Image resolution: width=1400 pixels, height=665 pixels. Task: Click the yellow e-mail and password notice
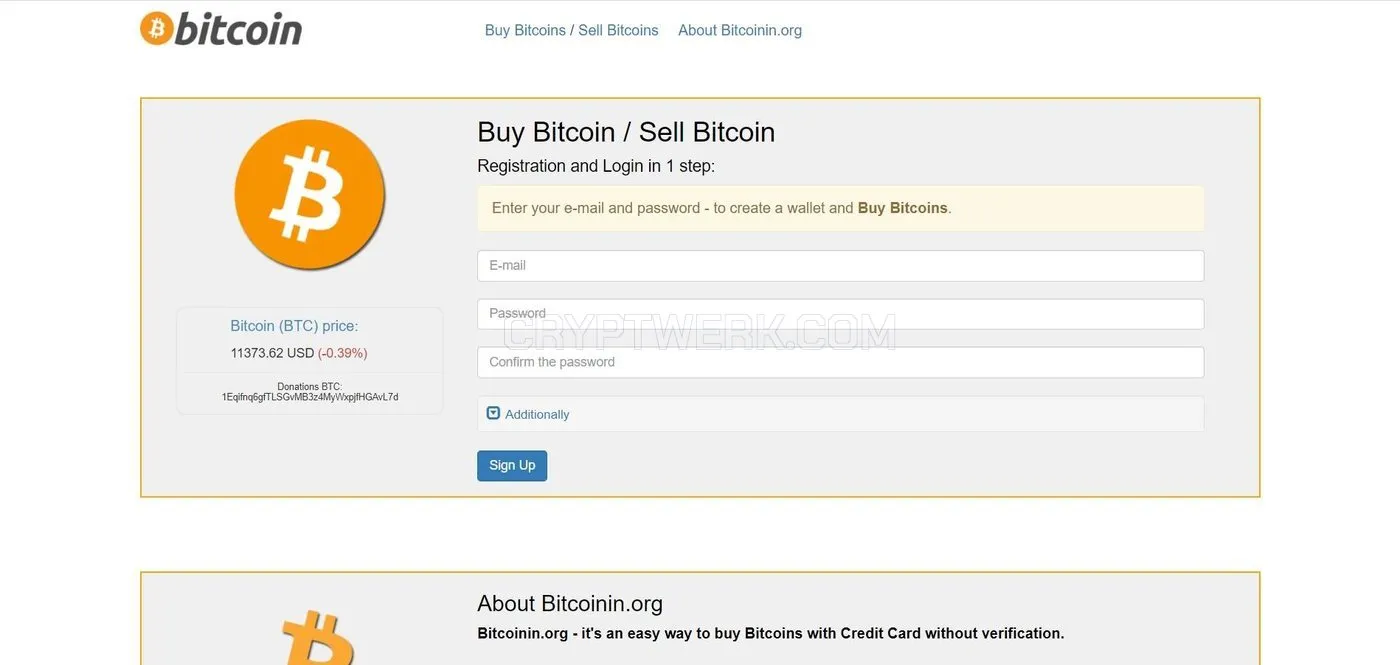(x=840, y=208)
